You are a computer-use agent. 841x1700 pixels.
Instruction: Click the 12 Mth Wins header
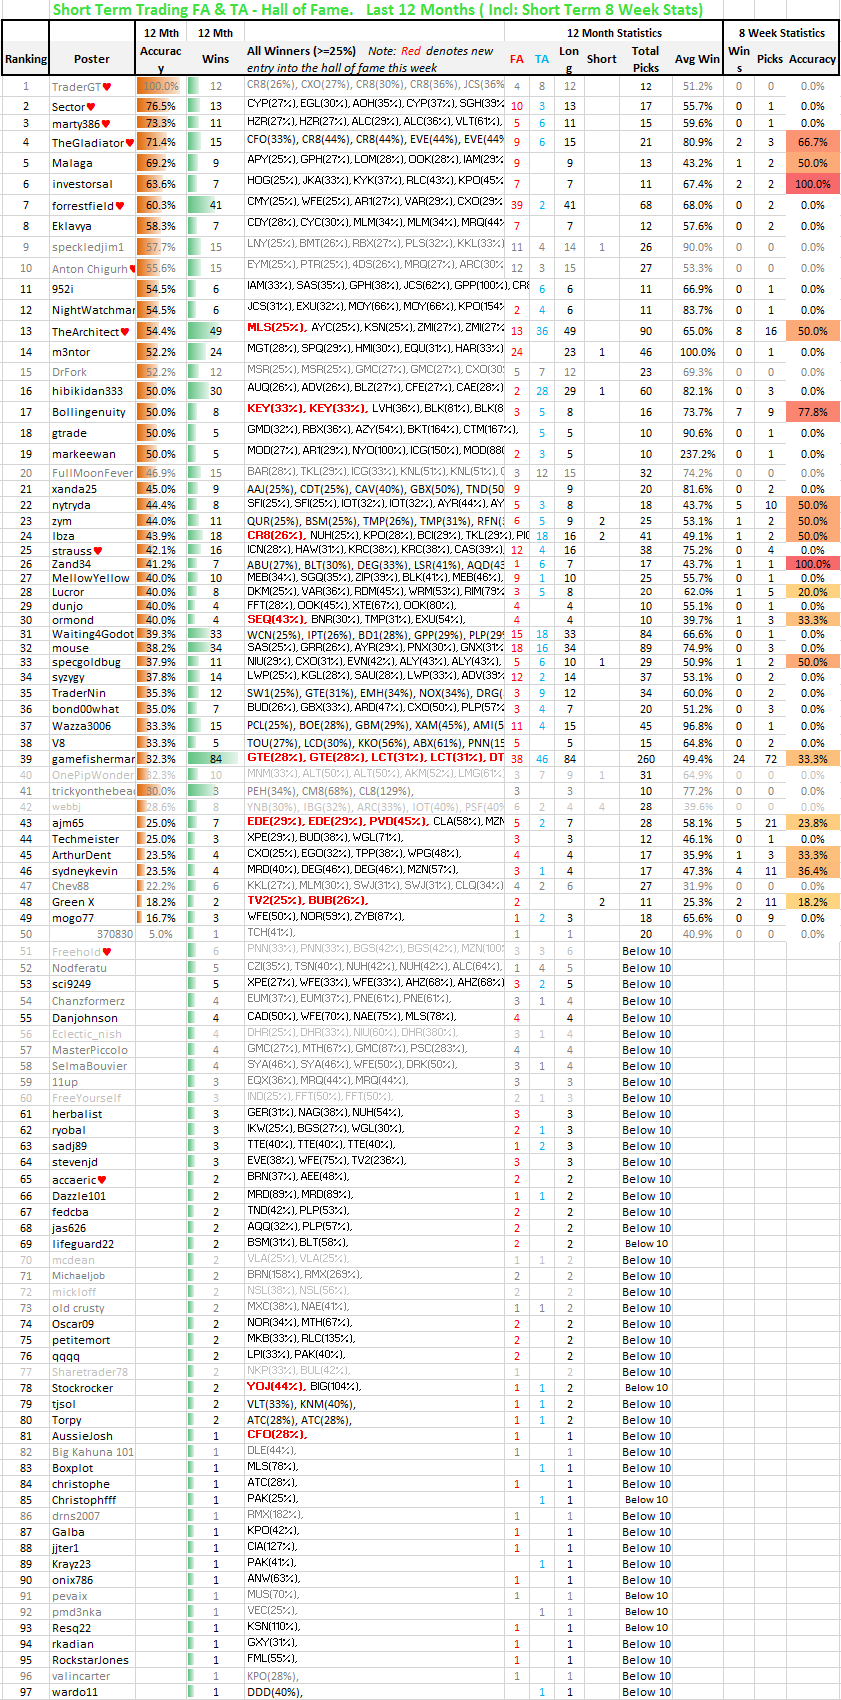[x=216, y=46]
